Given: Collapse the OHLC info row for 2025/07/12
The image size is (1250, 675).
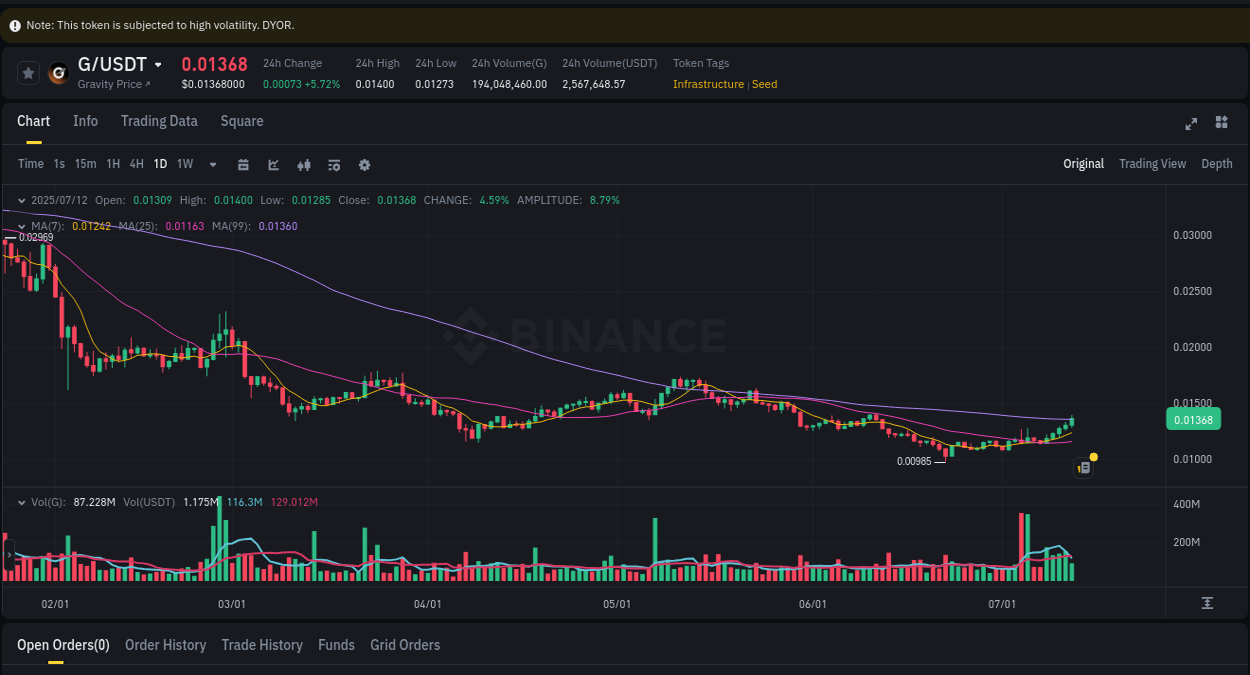Looking at the screenshot, I should pyautogui.click(x=22, y=199).
